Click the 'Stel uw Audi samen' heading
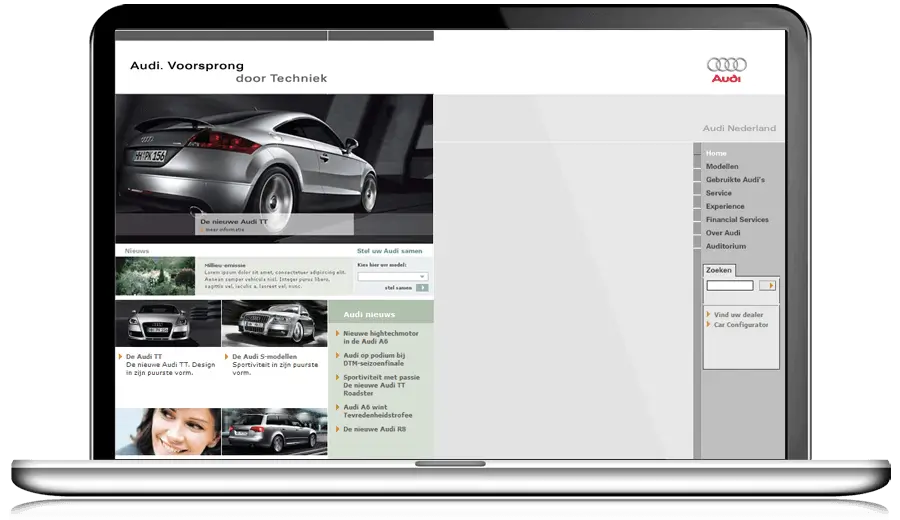This screenshot has width=900, height=520. click(x=389, y=251)
